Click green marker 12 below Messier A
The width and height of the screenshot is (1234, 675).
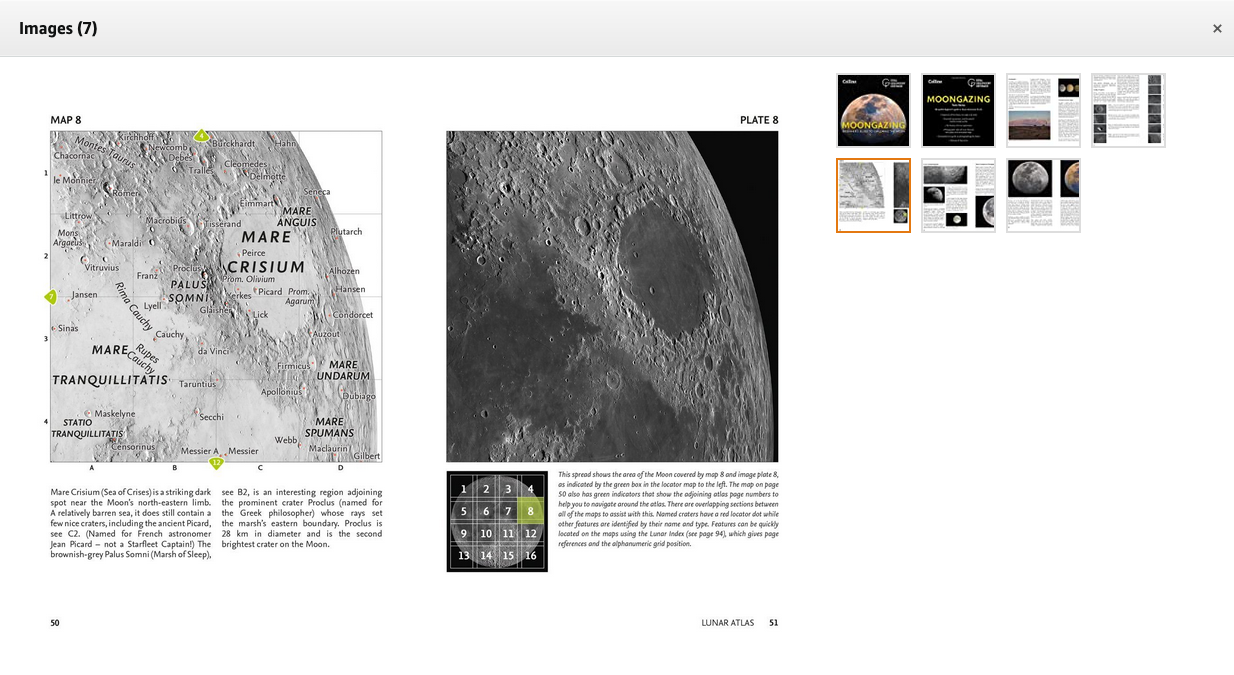click(x=216, y=462)
